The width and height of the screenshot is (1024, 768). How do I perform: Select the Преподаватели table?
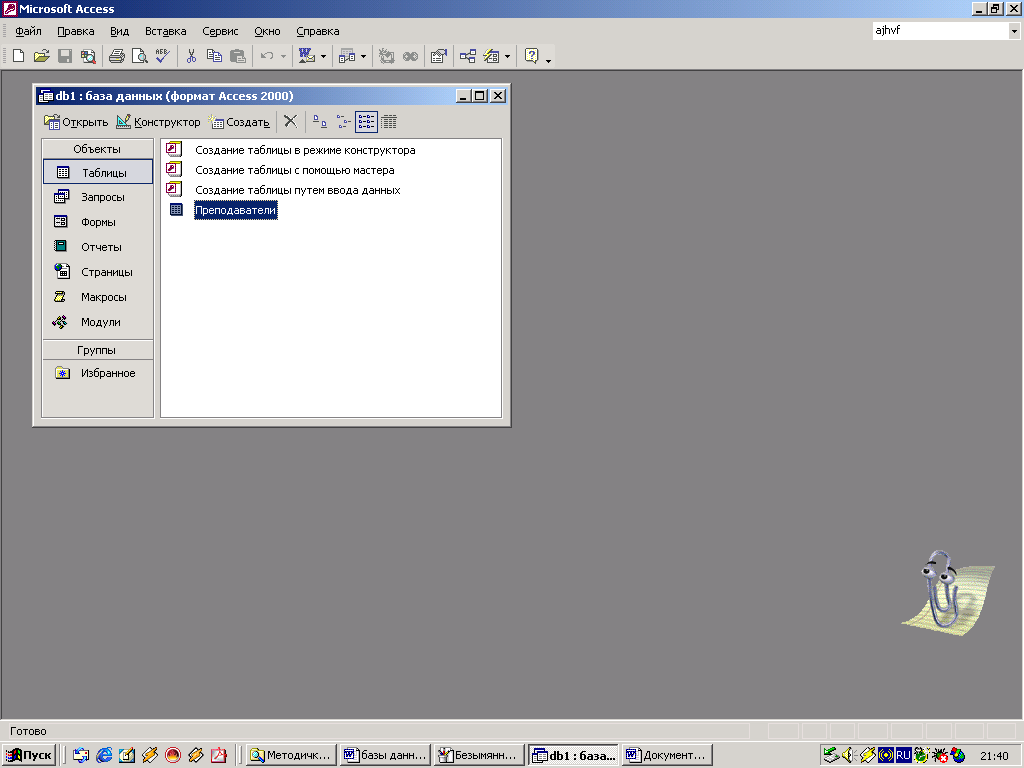point(236,210)
